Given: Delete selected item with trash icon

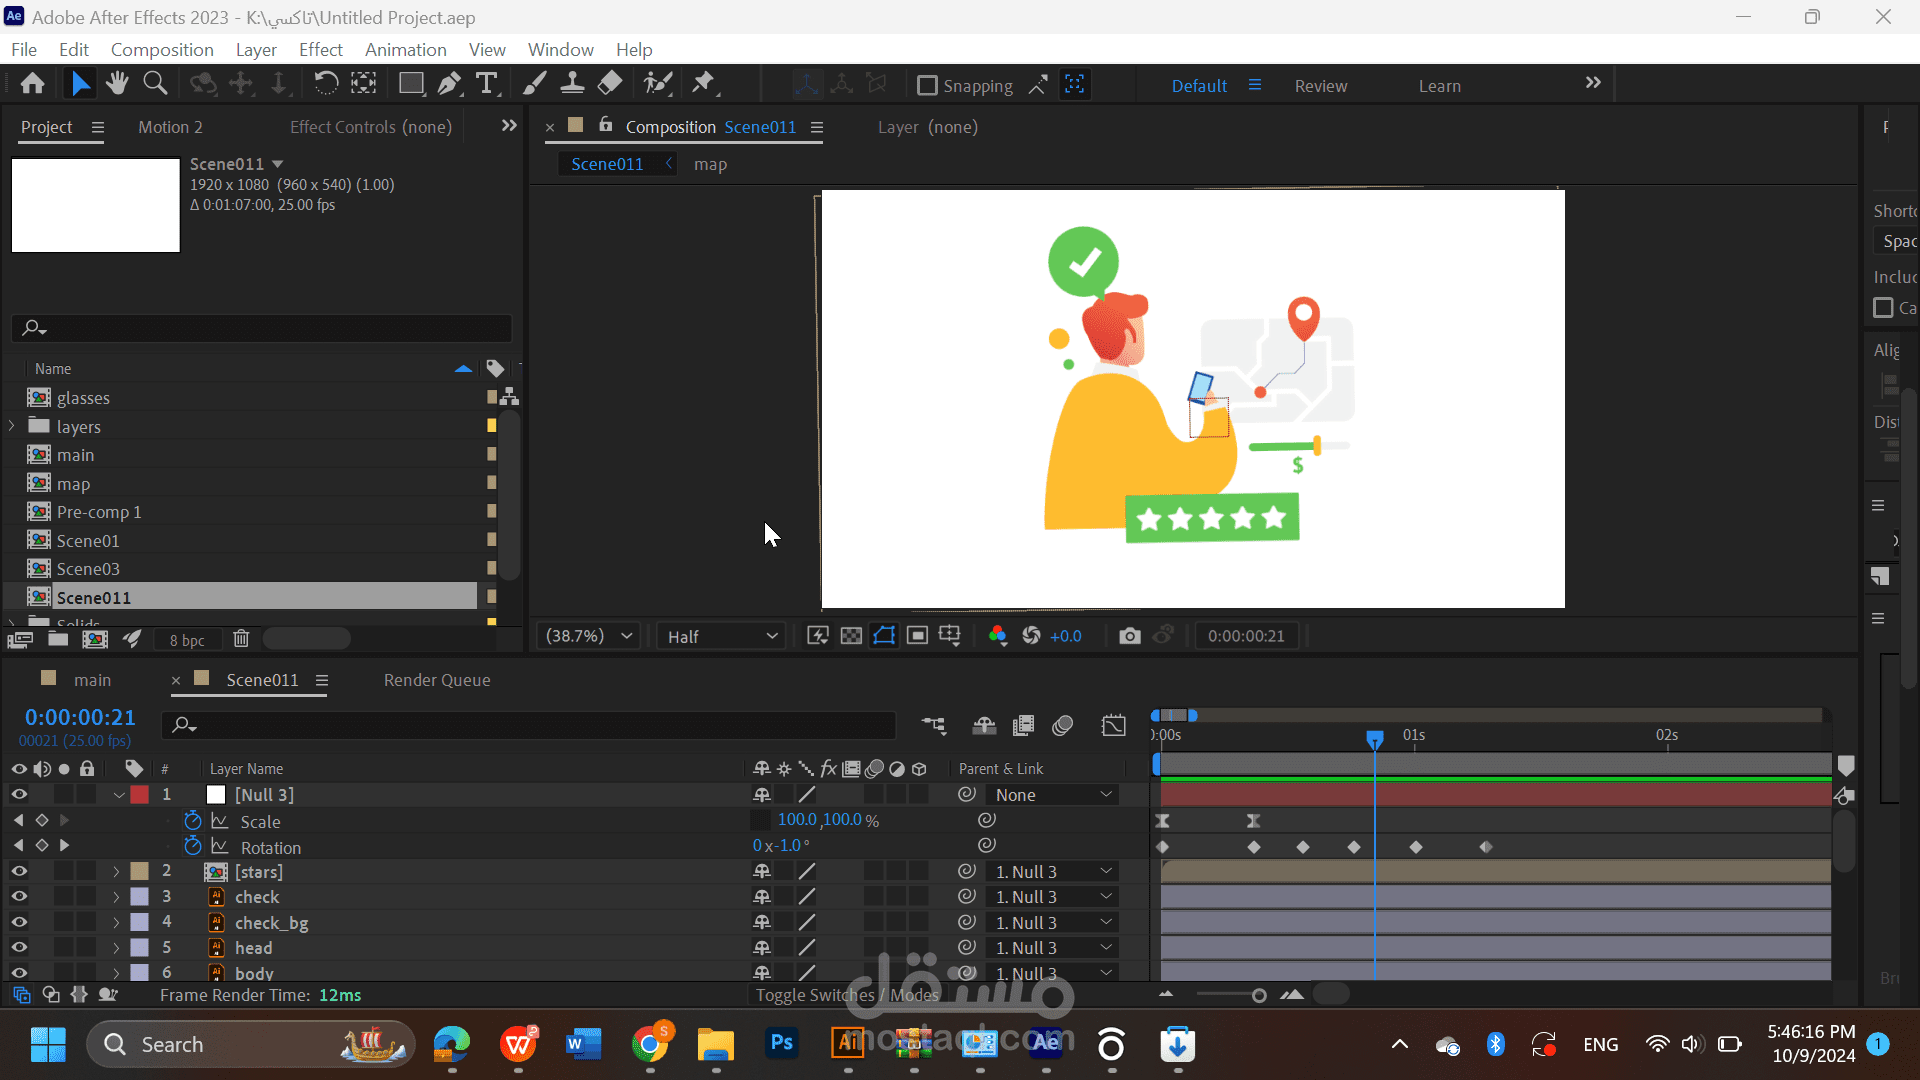Looking at the screenshot, I should click(241, 639).
